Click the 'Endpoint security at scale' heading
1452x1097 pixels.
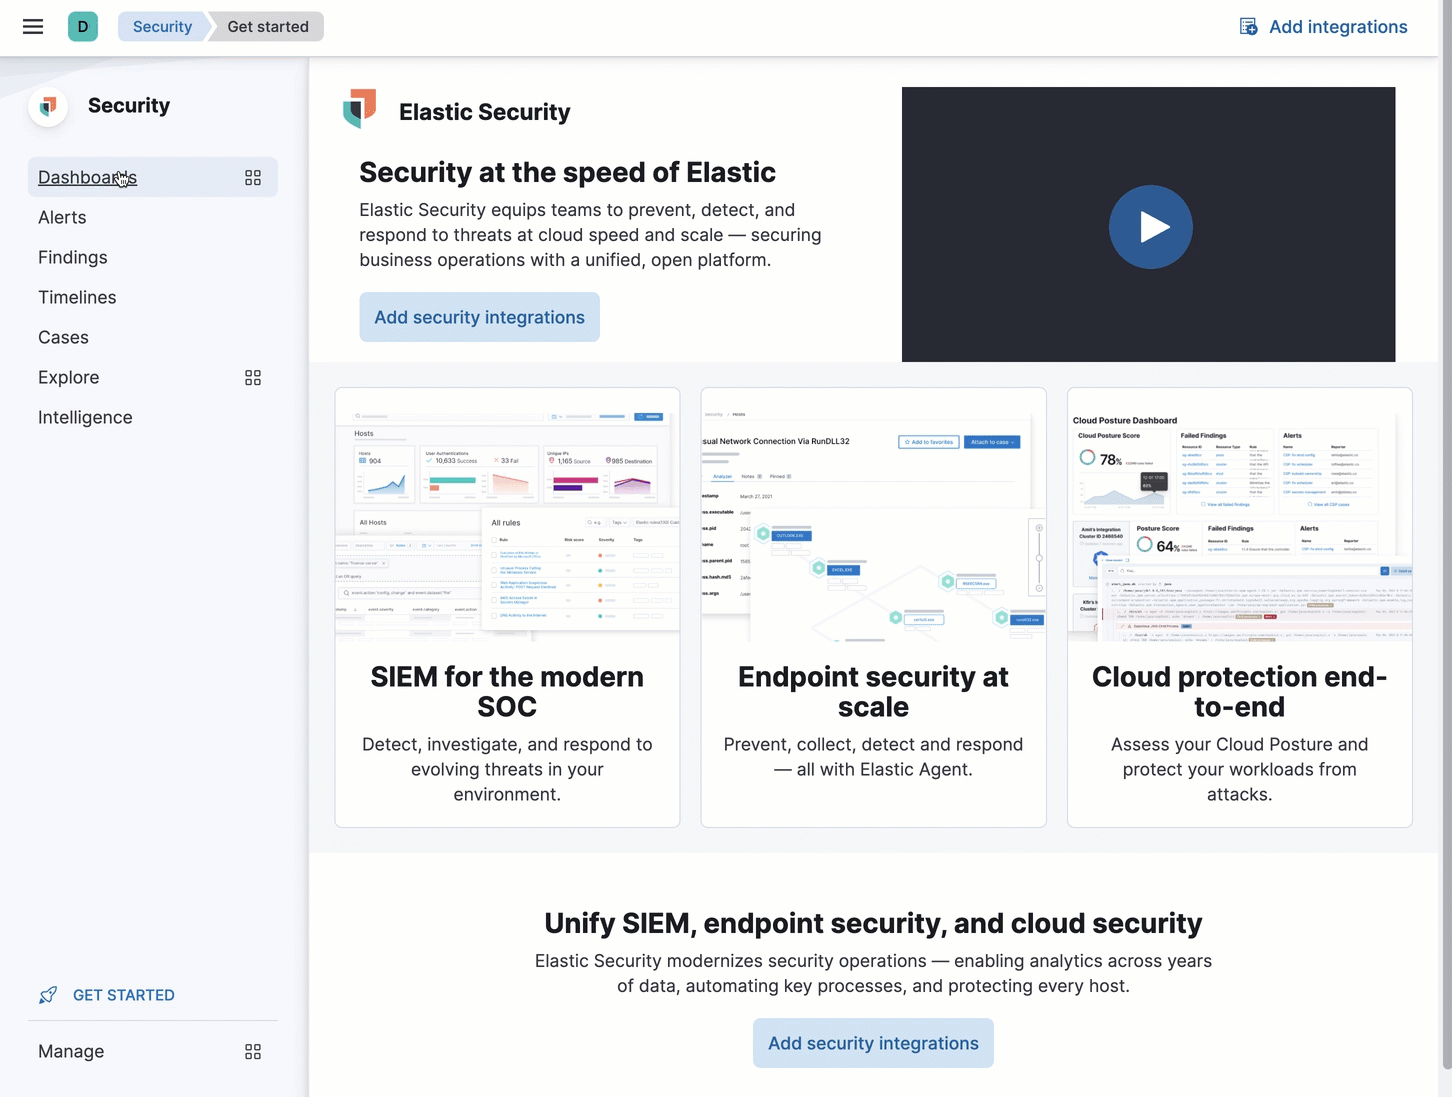coord(873,691)
